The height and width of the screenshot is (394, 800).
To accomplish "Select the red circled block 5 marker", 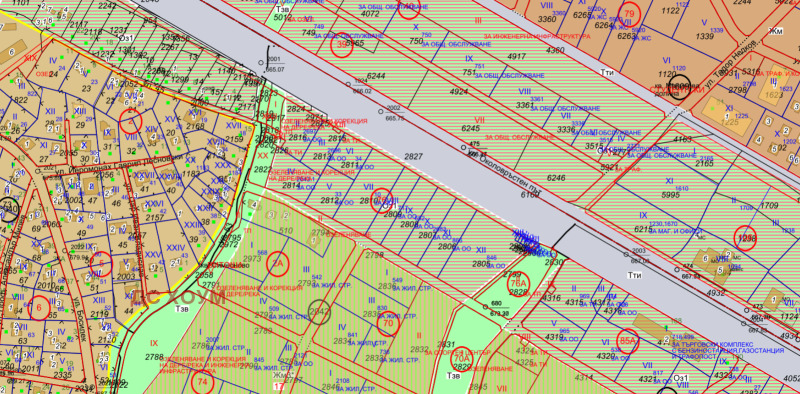I will pyautogui.click(x=101, y=264).
